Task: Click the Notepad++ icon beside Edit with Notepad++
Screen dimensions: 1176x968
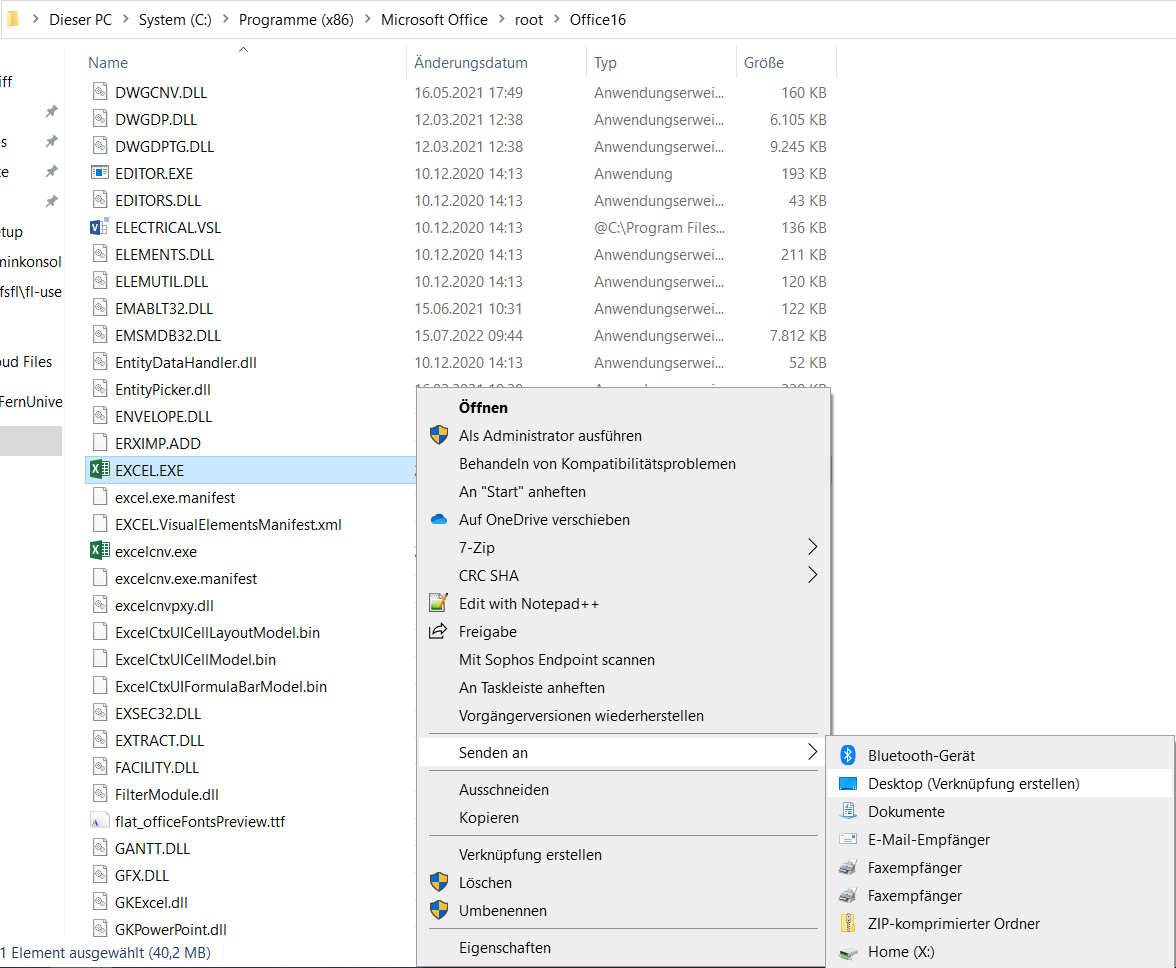Action: coord(437,603)
